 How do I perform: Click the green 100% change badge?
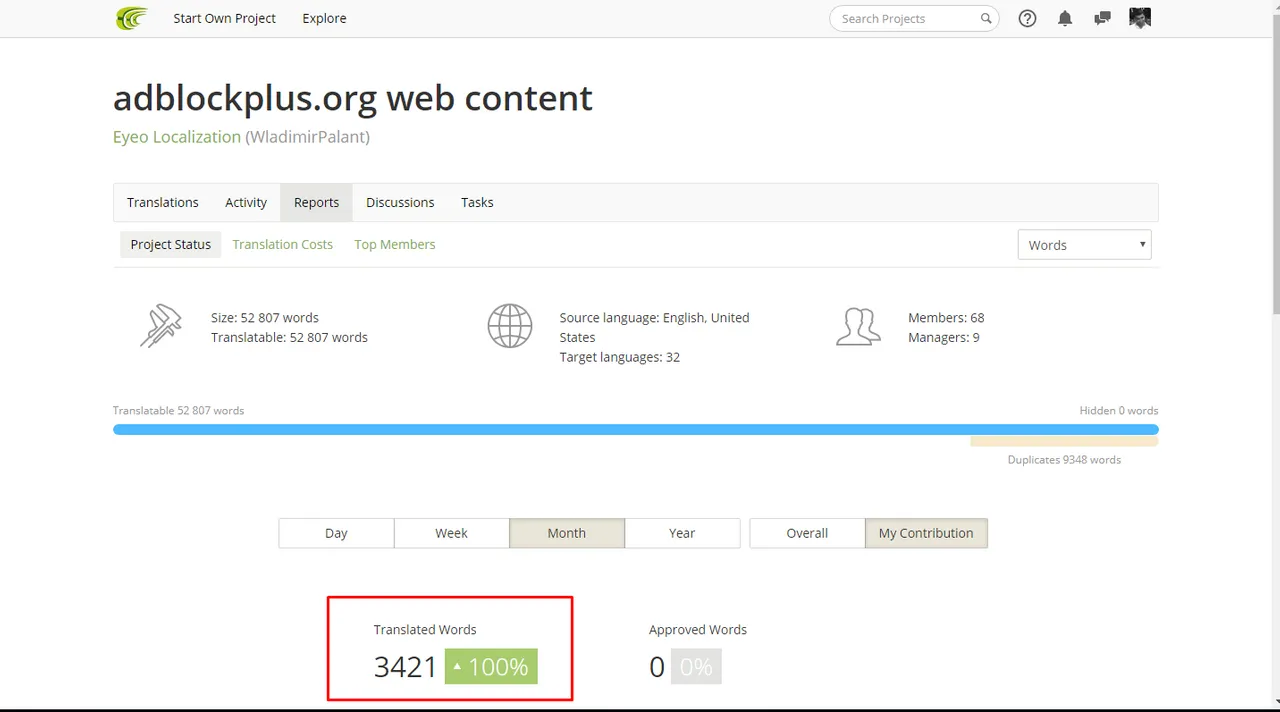pyautogui.click(x=491, y=666)
